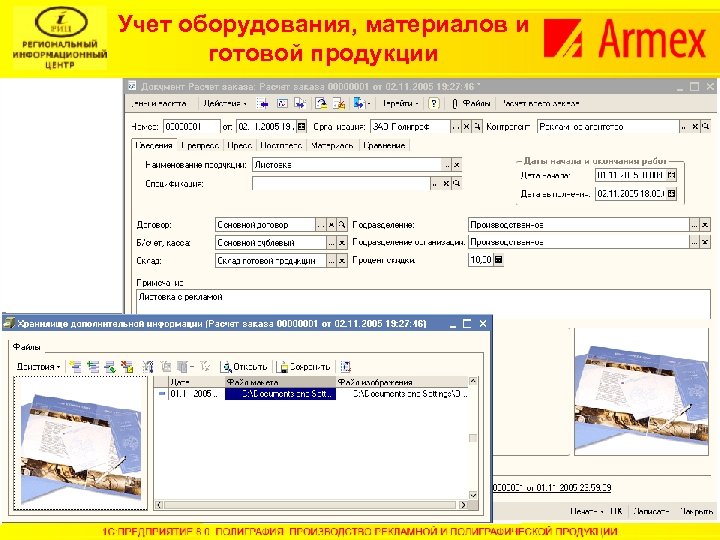Click the Файл макета column header
This screenshot has width=720, height=540.
point(280,382)
